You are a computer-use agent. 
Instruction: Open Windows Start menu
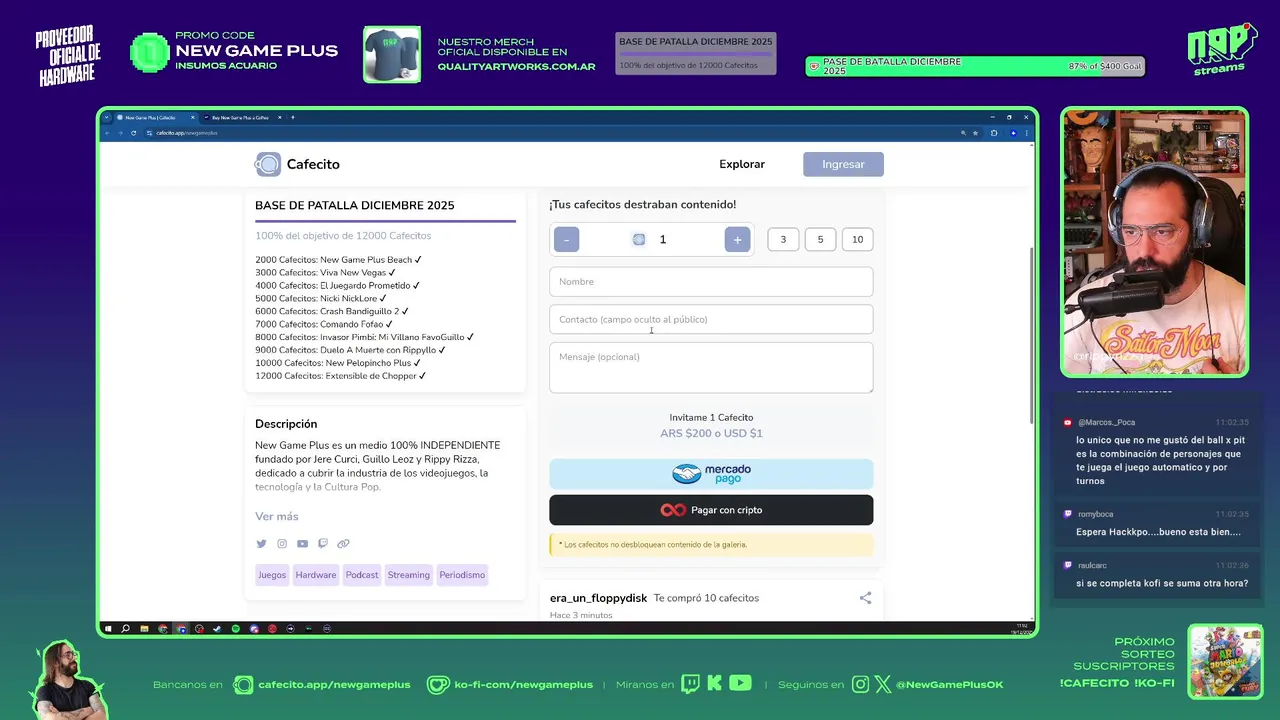[x=108, y=629]
